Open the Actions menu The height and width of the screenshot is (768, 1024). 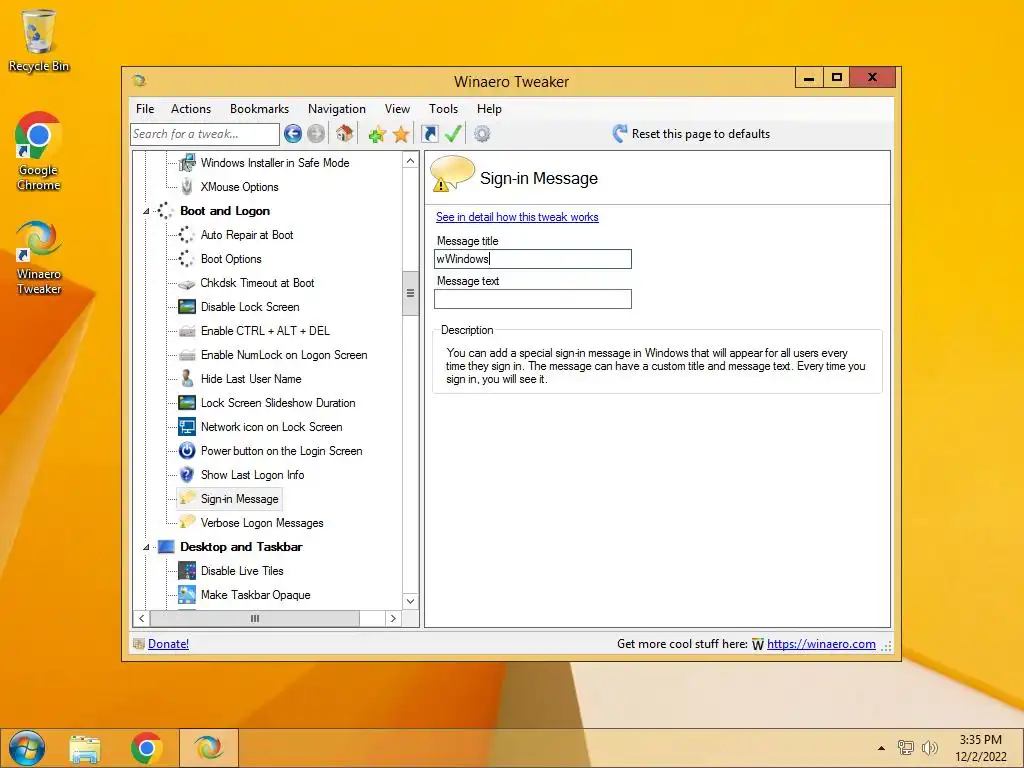[191, 109]
